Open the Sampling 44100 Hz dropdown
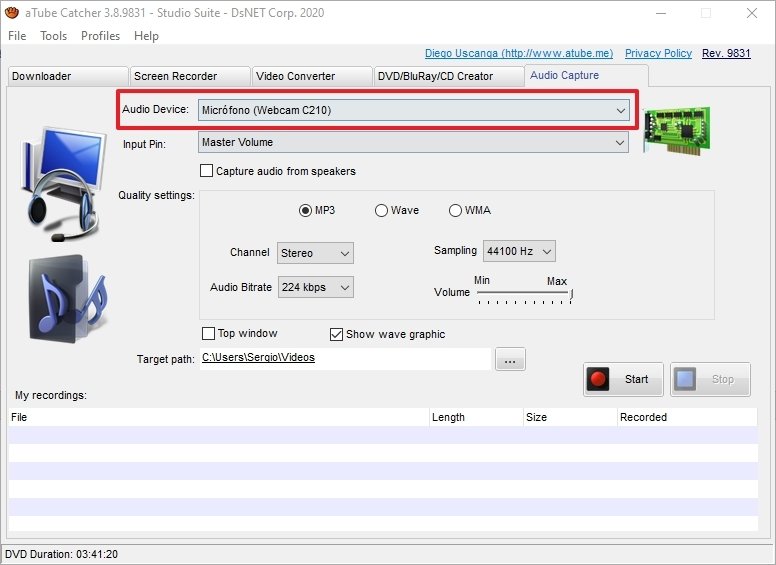This screenshot has width=776, height=565. pos(519,251)
